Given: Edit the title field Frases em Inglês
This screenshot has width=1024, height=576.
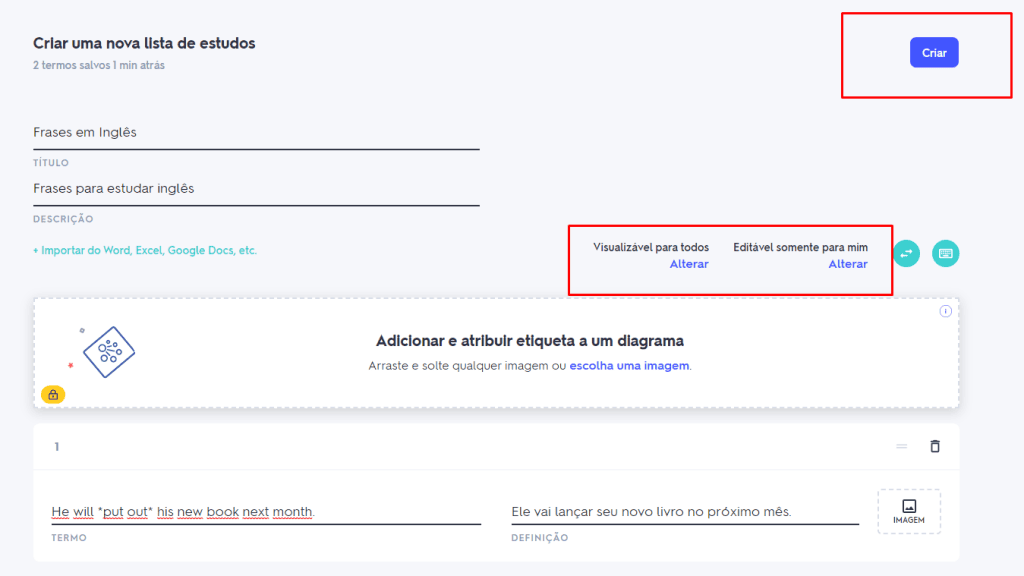Looking at the screenshot, I should coord(256,133).
